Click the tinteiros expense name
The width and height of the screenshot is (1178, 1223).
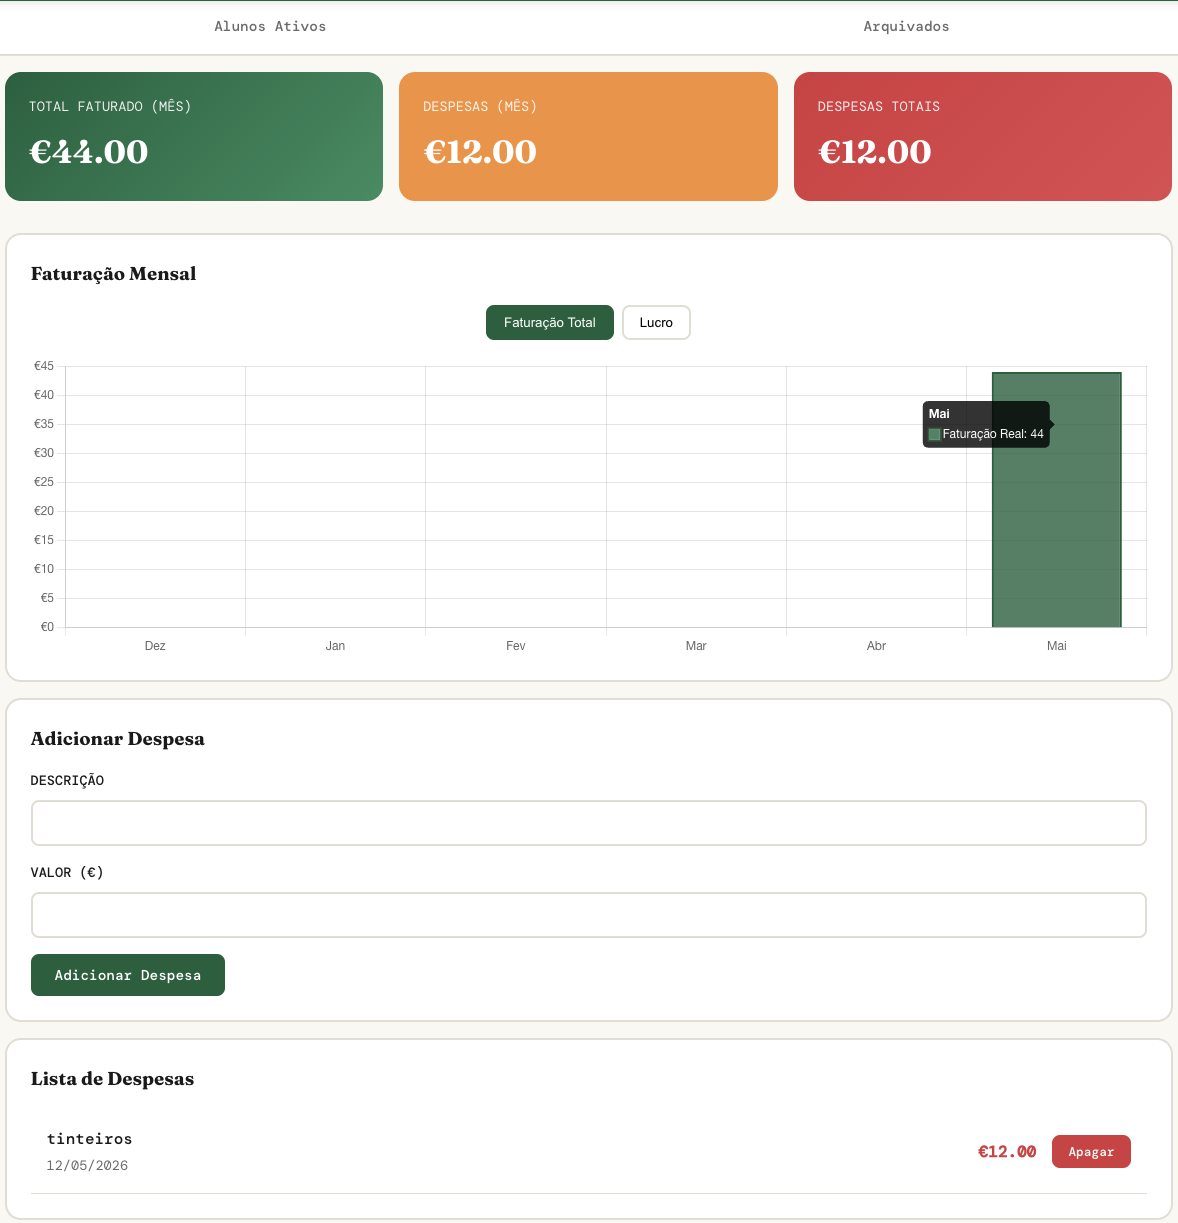point(89,1139)
